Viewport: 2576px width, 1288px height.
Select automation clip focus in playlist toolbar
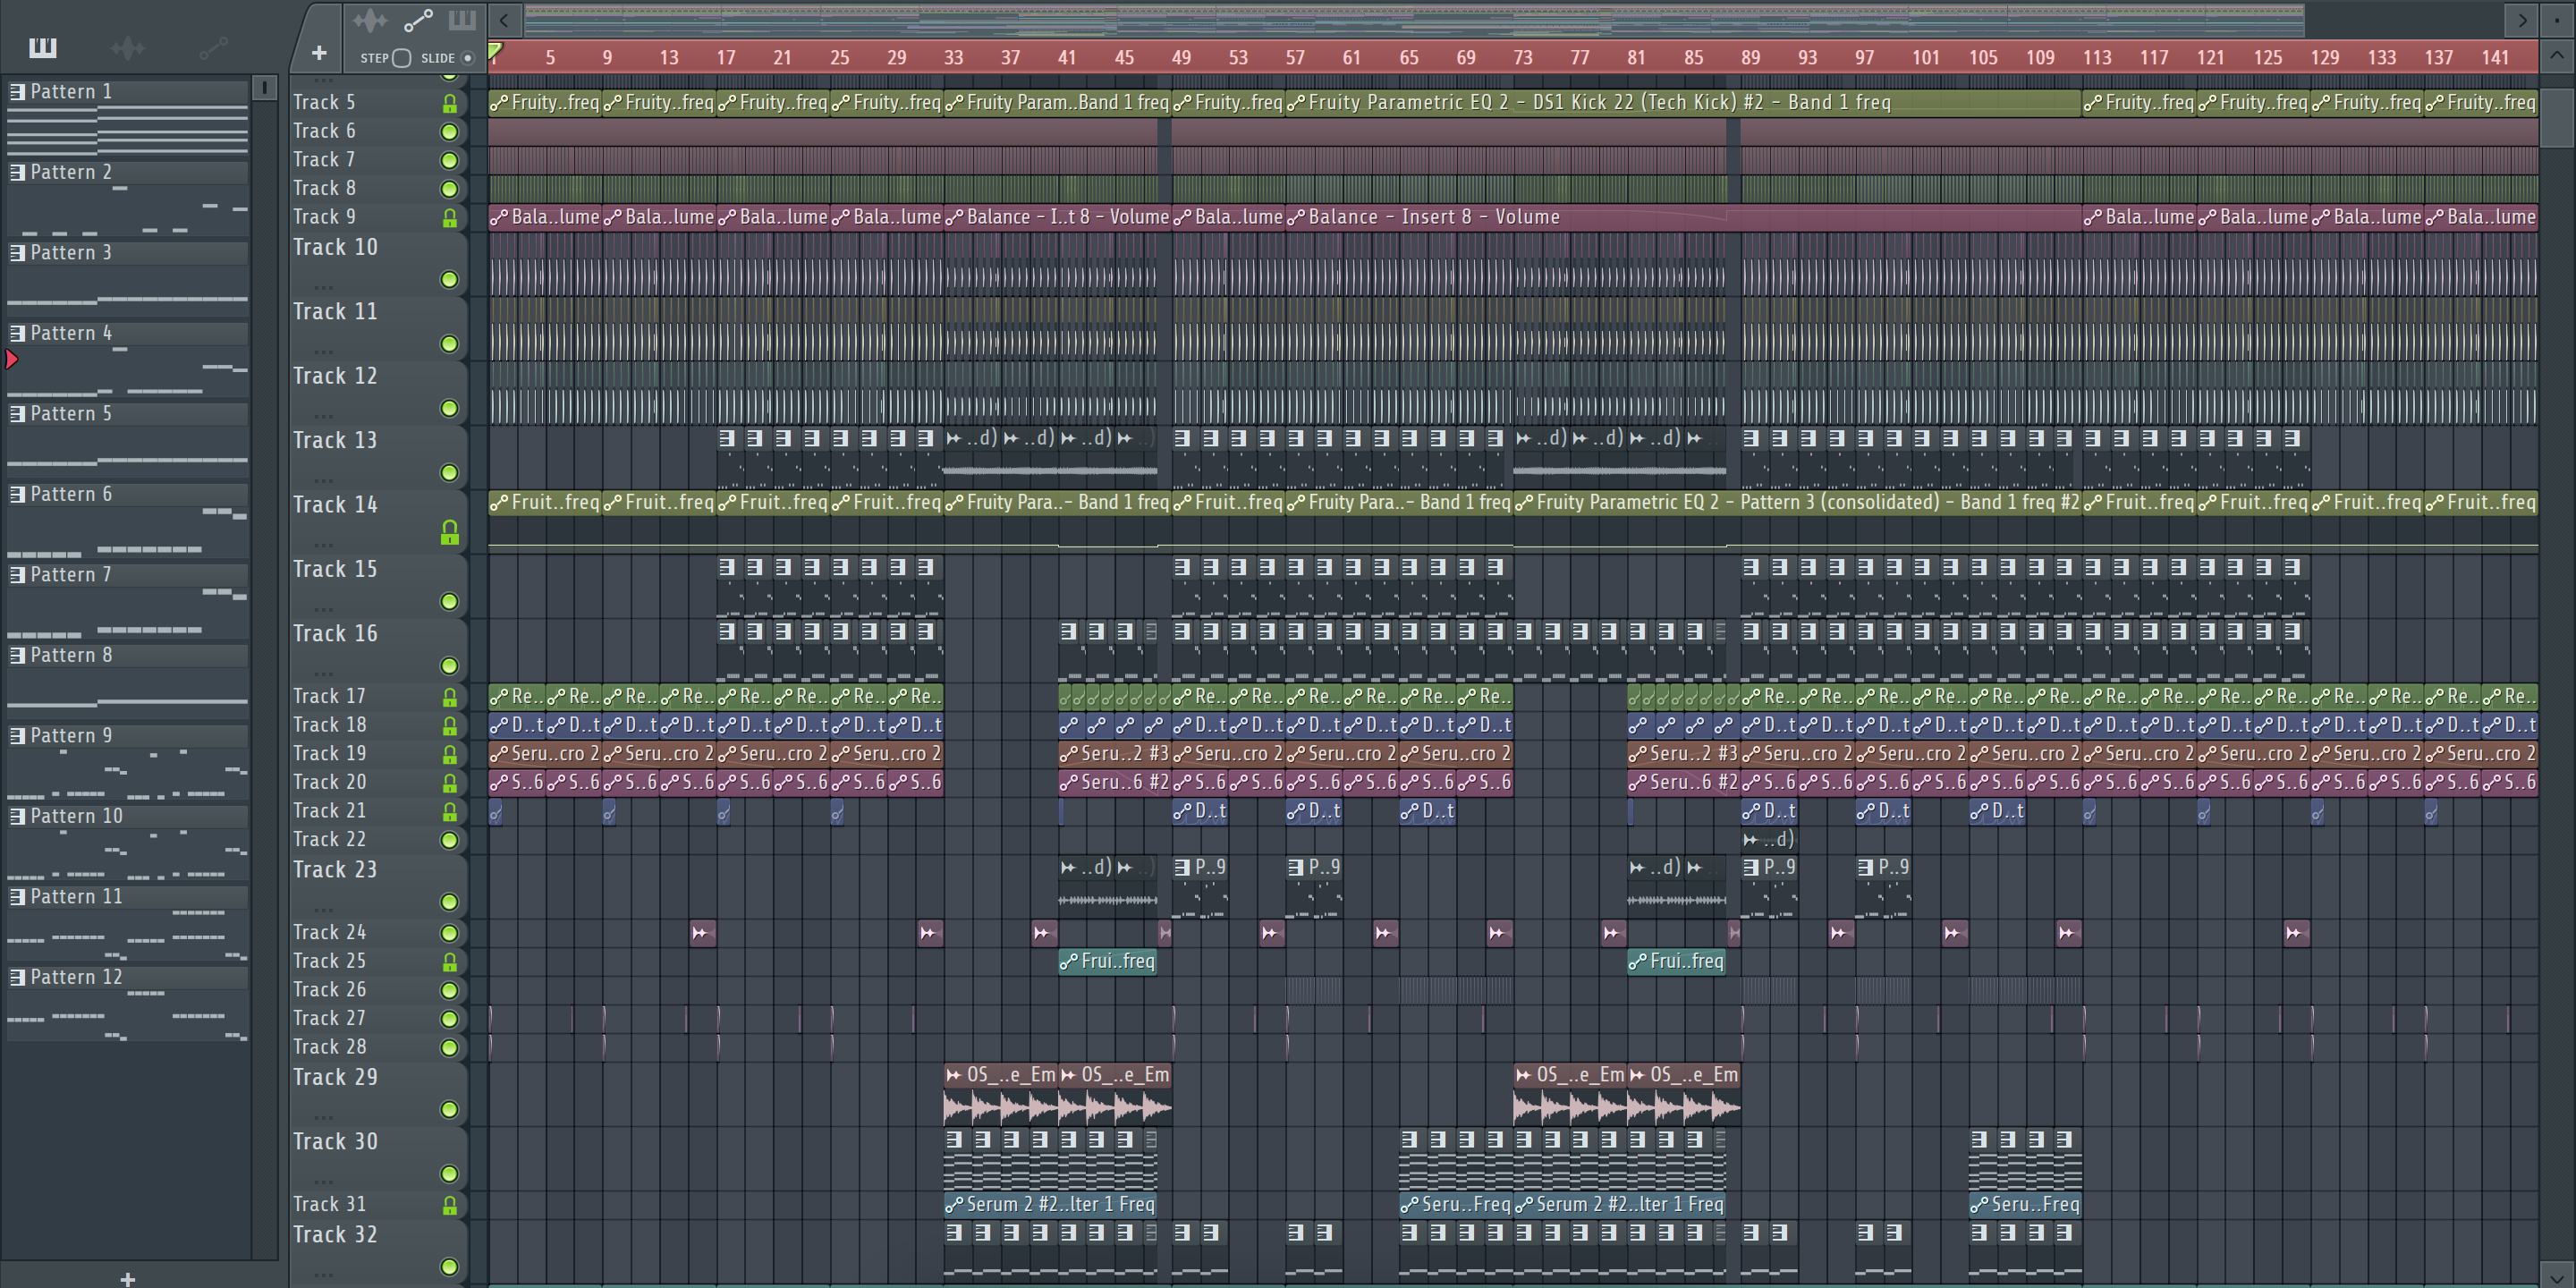(417, 20)
